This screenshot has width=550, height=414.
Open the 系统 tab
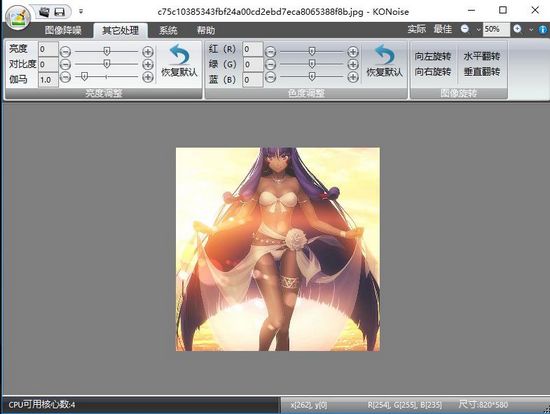point(168,30)
